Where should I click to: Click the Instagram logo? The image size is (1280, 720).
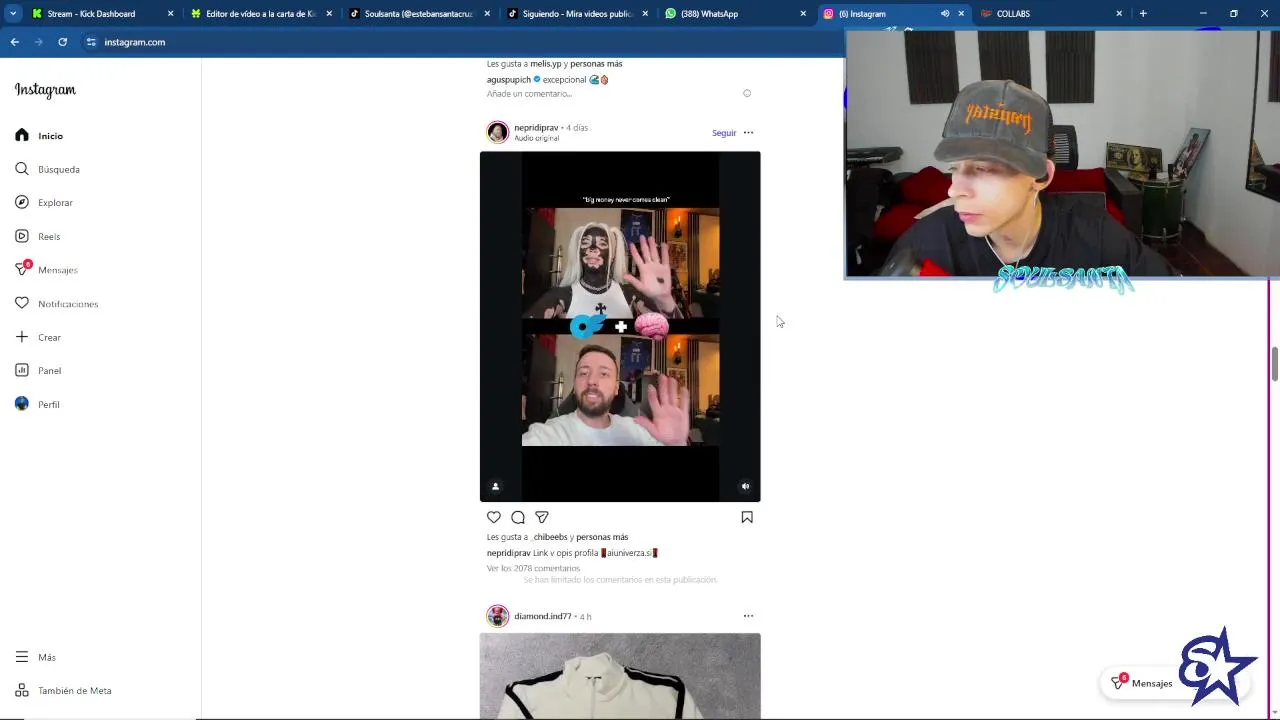click(x=45, y=90)
